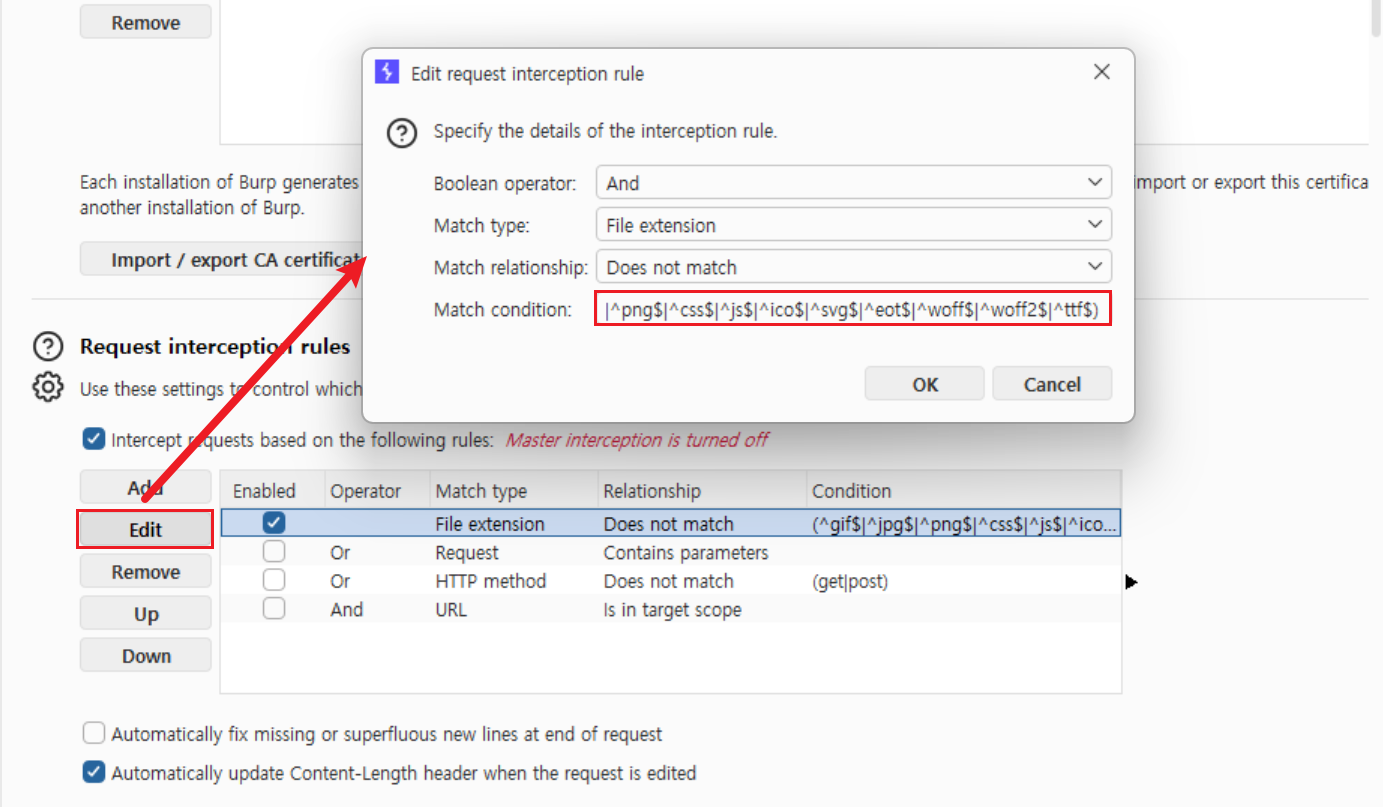Enable the 'Contains parameters' rule checkbox
1383x807 pixels.
273,552
